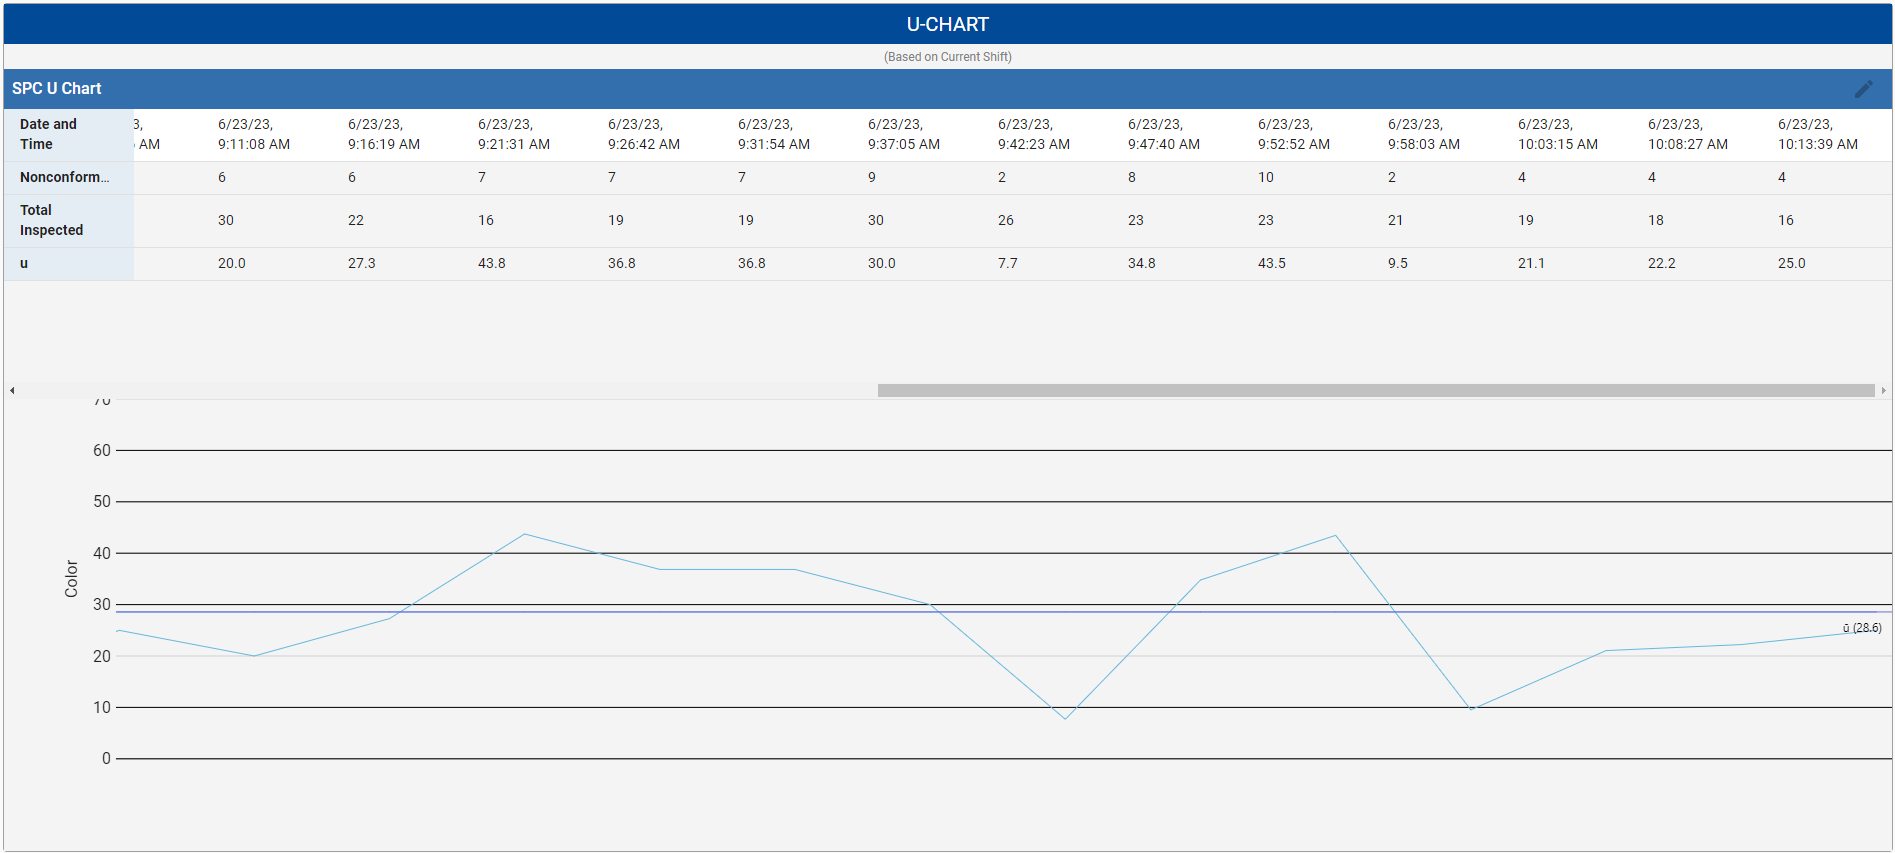Click the scrollbar right arrow
This screenshot has width=1895, height=853.
click(1883, 391)
